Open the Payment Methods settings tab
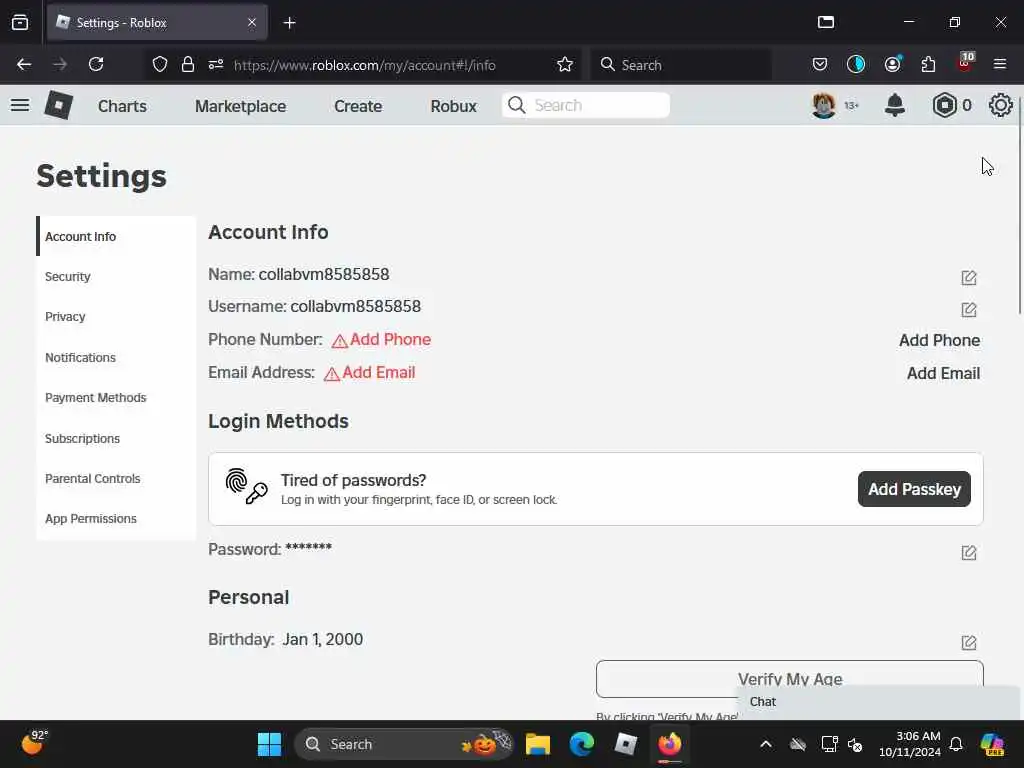1024x768 pixels. pos(116,398)
